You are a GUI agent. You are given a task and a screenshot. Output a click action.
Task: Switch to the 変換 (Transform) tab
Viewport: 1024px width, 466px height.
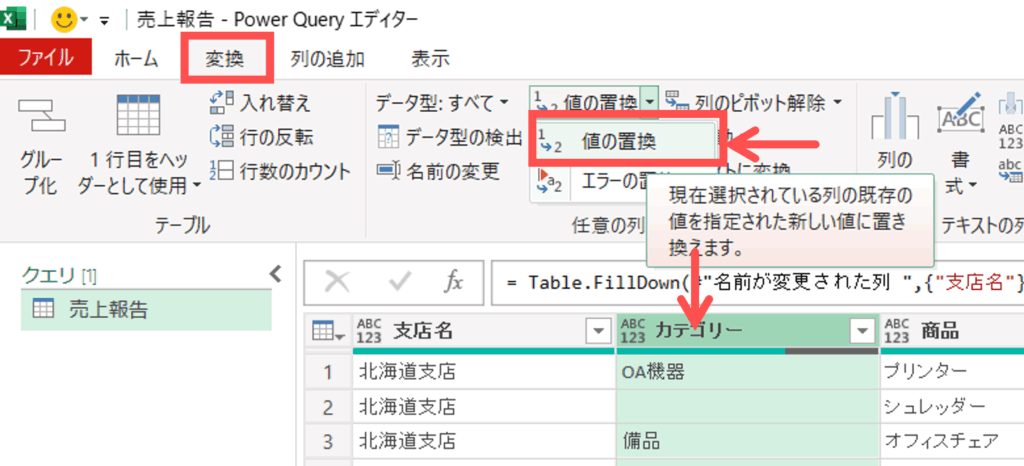point(226,58)
